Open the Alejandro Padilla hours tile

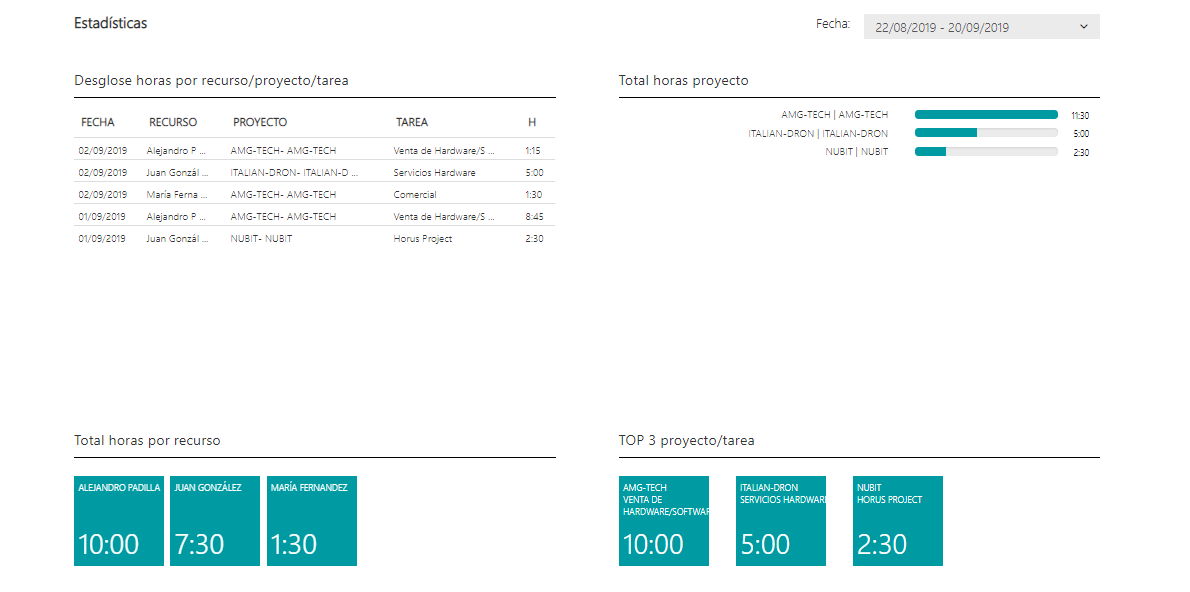[119, 521]
